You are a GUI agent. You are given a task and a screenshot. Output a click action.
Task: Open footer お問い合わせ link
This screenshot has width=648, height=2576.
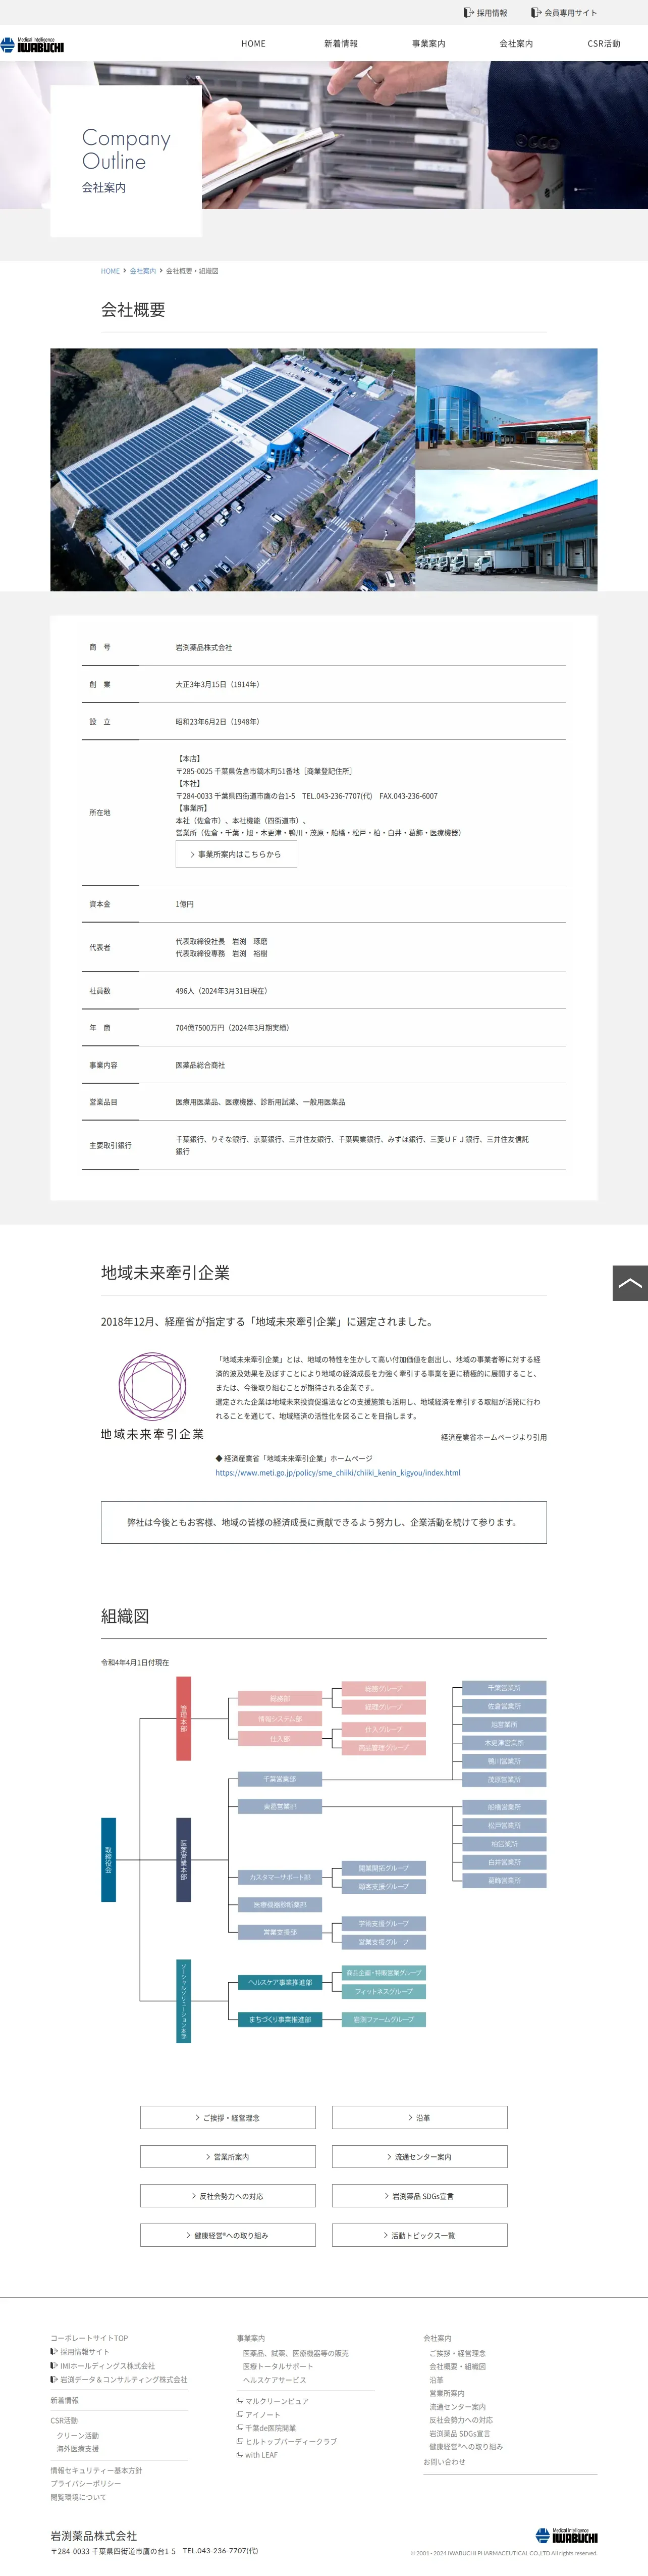pyautogui.click(x=444, y=2462)
